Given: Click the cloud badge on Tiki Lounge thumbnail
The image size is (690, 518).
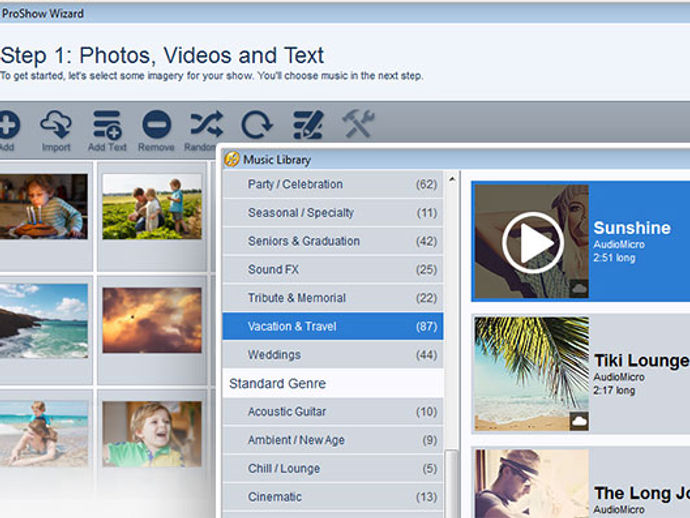Looking at the screenshot, I should tap(579, 421).
